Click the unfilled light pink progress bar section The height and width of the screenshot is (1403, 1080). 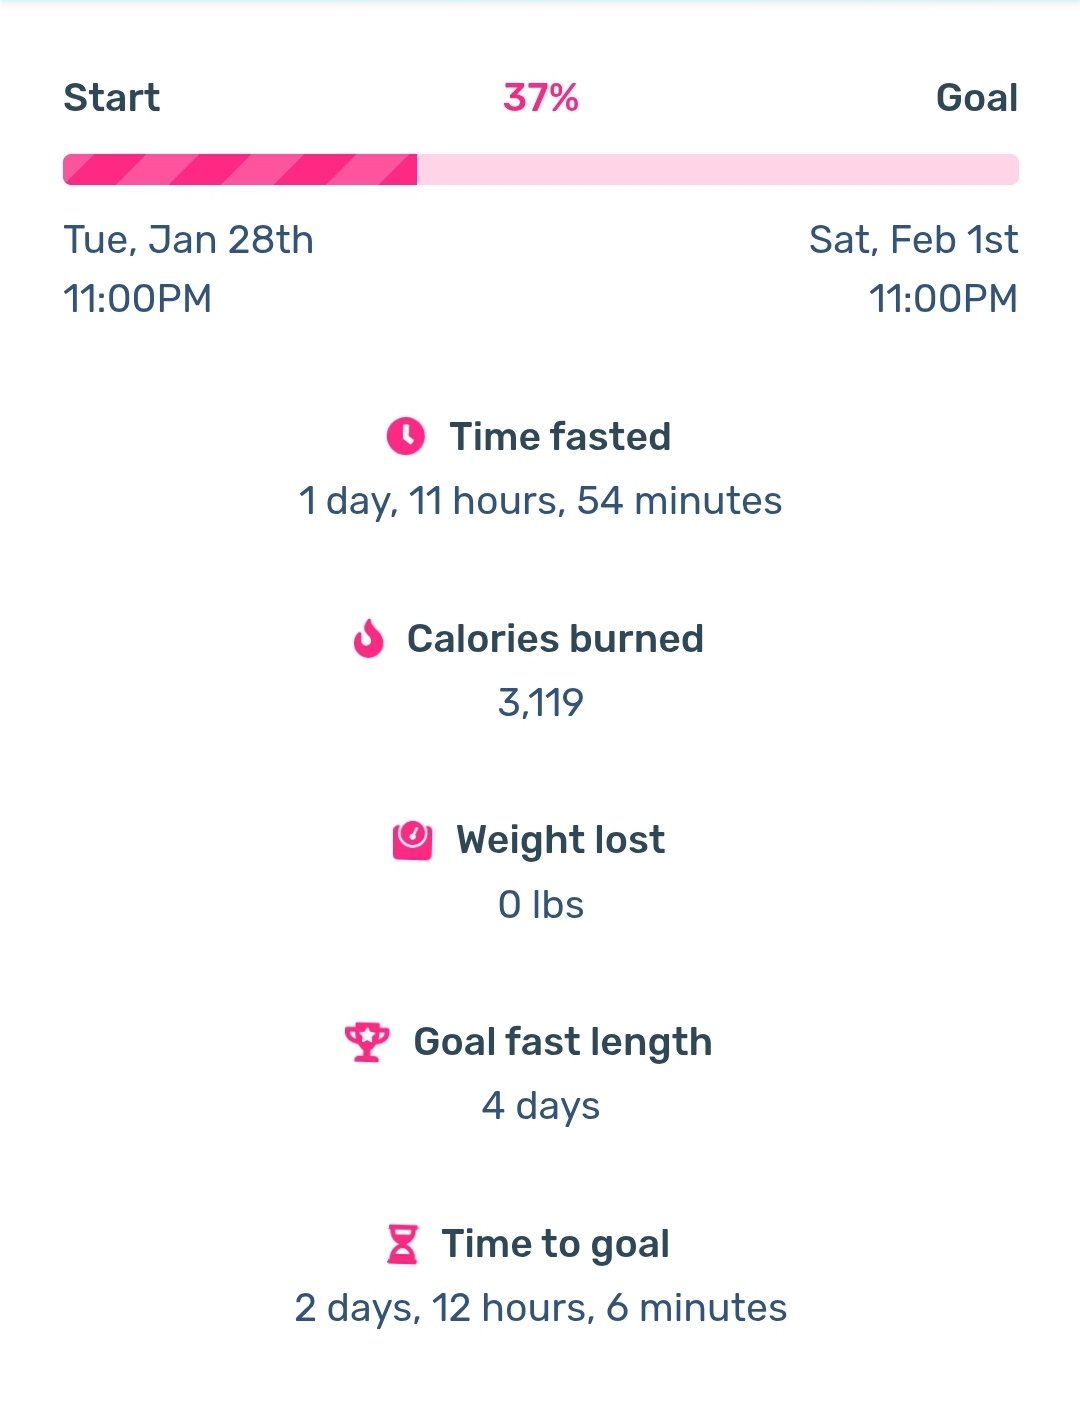(x=718, y=170)
